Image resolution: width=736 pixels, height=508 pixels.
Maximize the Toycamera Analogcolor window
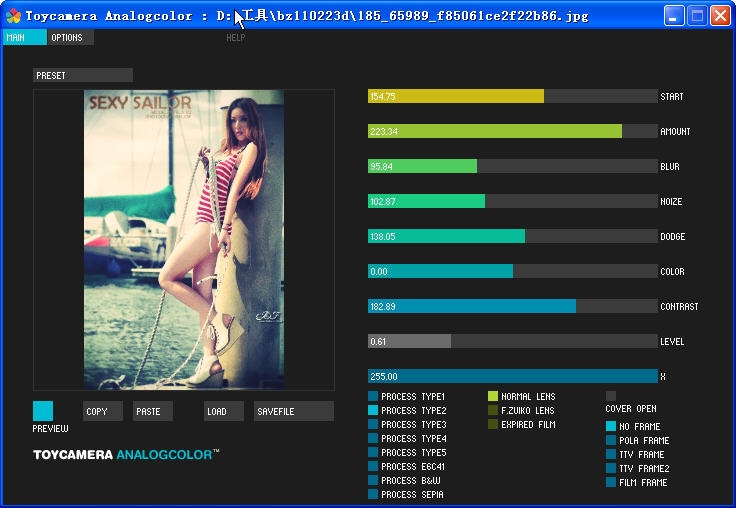[x=697, y=16]
